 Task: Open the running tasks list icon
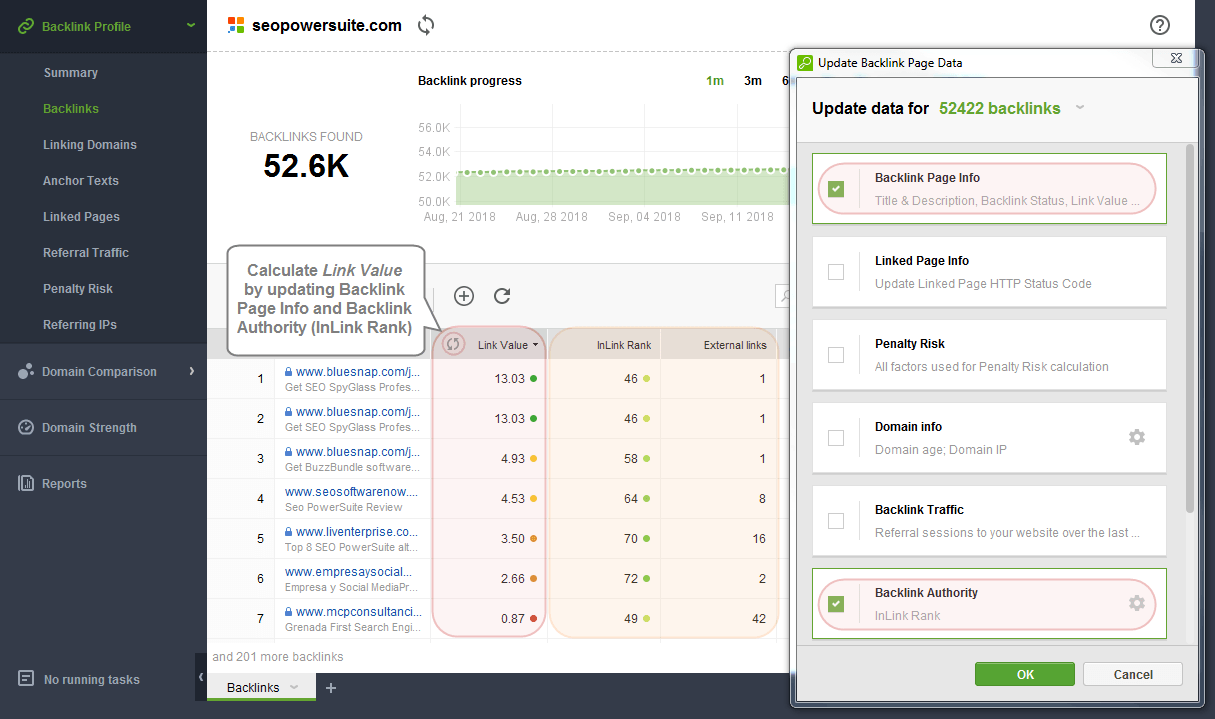click(x=27, y=679)
